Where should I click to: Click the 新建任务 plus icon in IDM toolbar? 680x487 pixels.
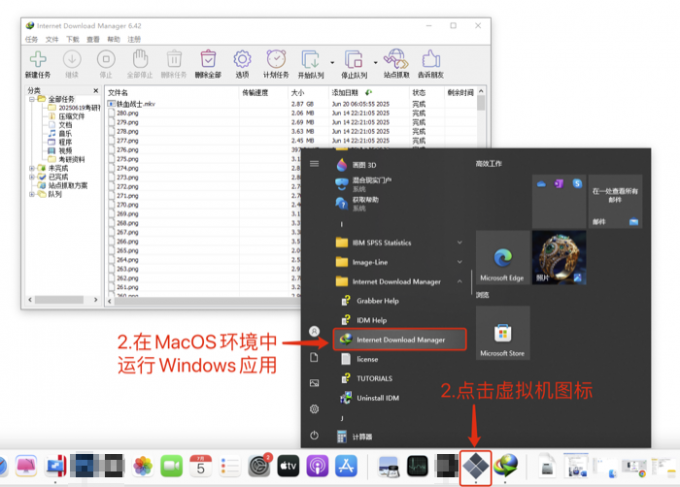tap(38, 59)
